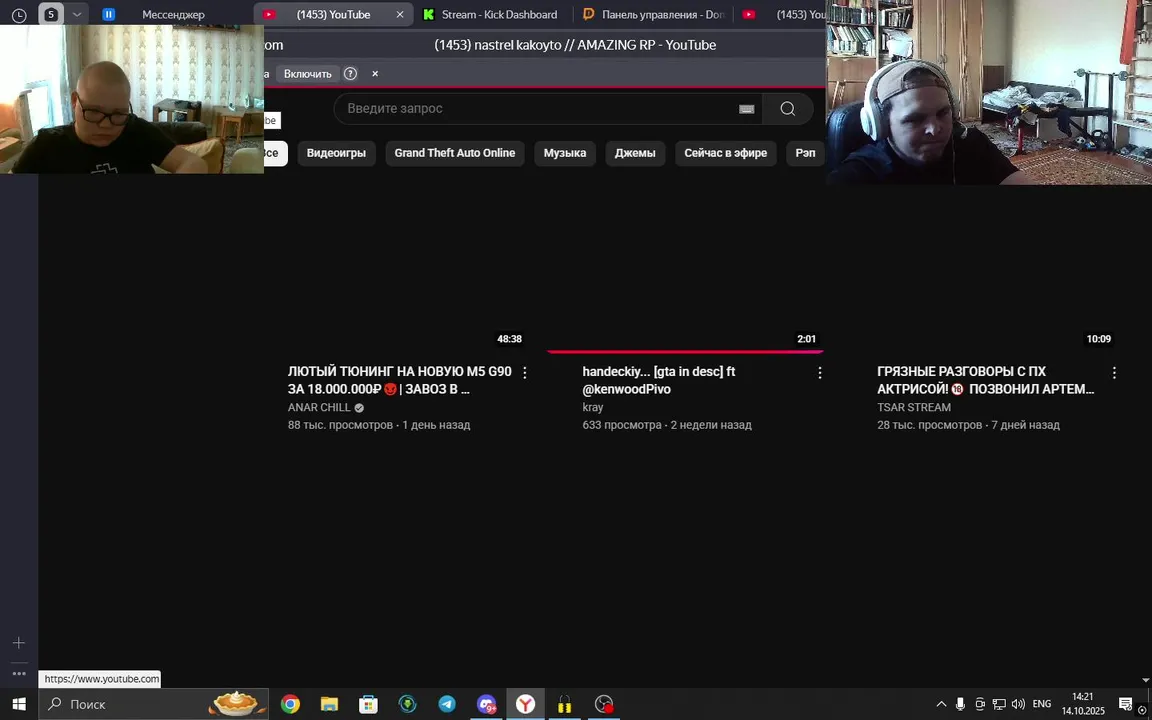The width and height of the screenshot is (1152, 720).
Task: Switch to the rightmost YouTube tab
Action: [x=782, y=14]
